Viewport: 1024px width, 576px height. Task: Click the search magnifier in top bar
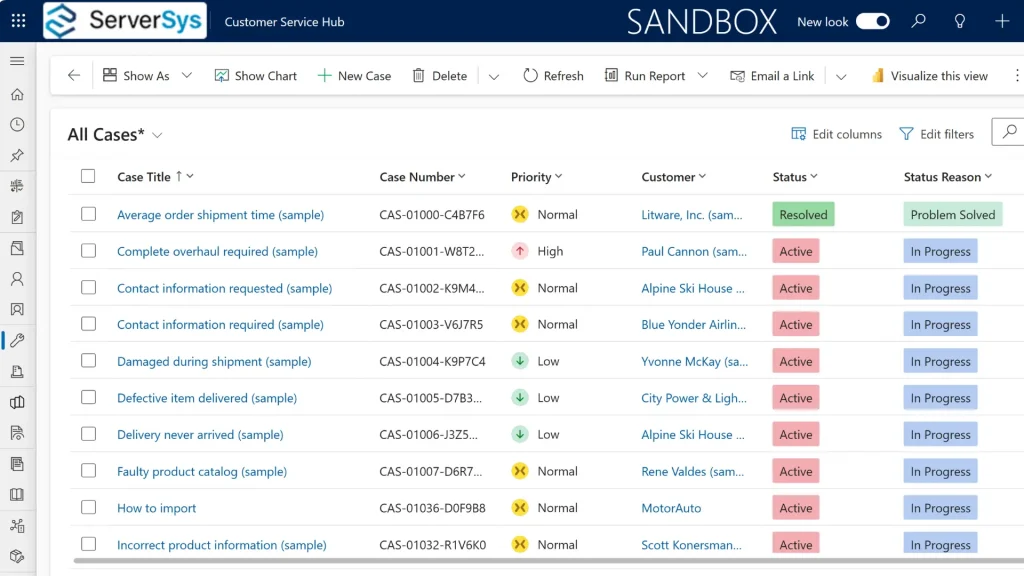pyautogui.click(x=918, y=21)
